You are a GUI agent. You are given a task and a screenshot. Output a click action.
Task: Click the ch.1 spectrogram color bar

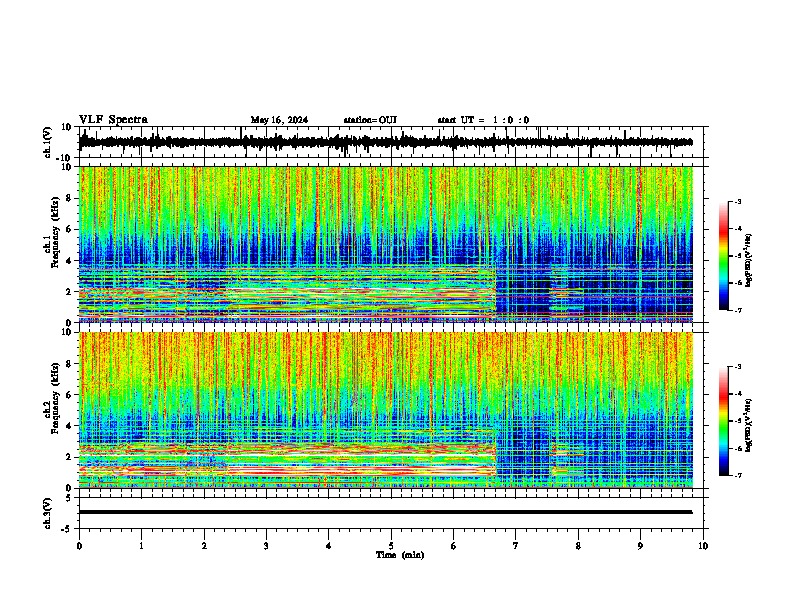tap(724, 256)
